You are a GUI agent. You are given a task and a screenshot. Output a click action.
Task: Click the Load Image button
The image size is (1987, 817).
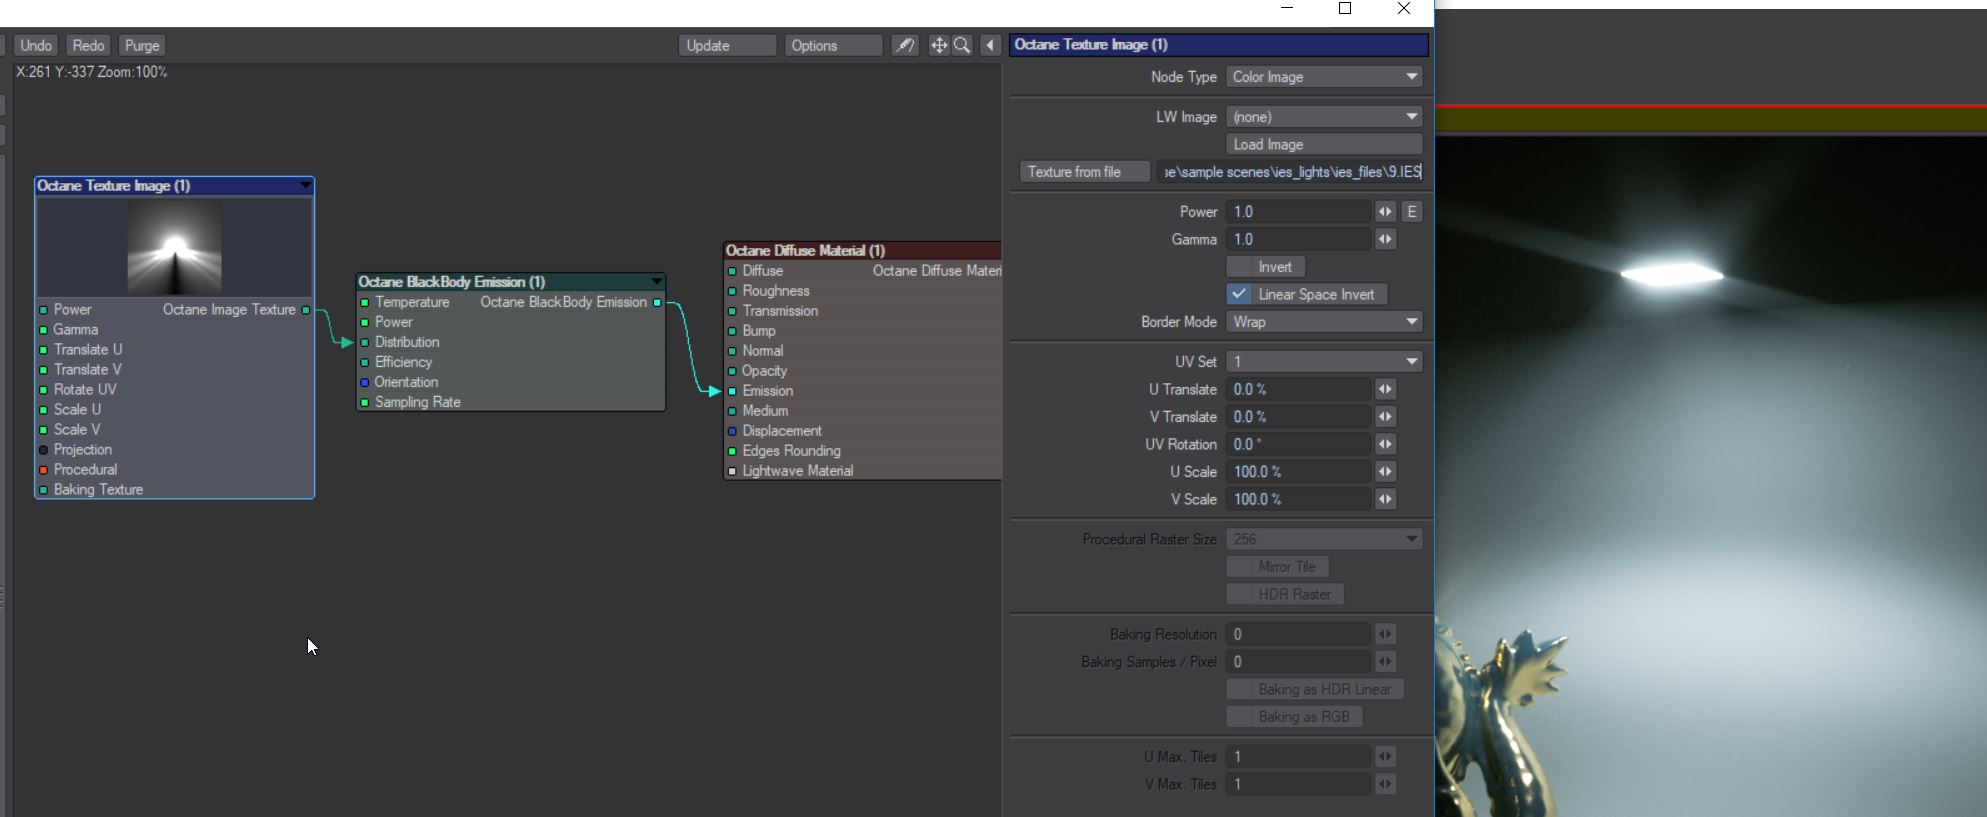click(x=1324, y=145)
